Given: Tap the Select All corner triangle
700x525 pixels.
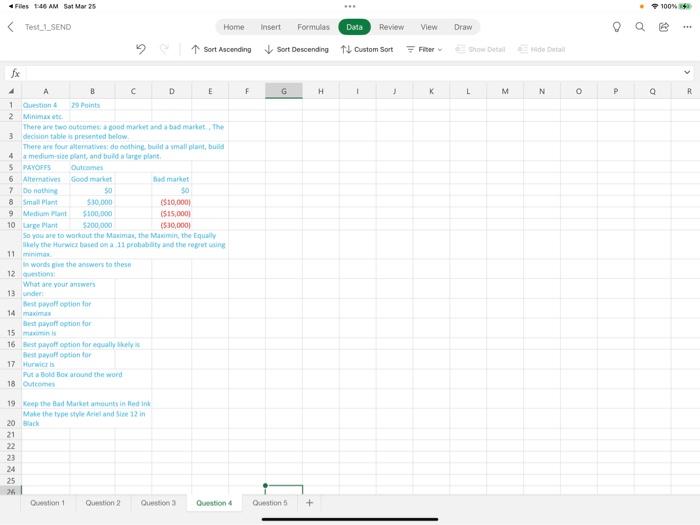Looking at the screenshot, I should [11, 91].
